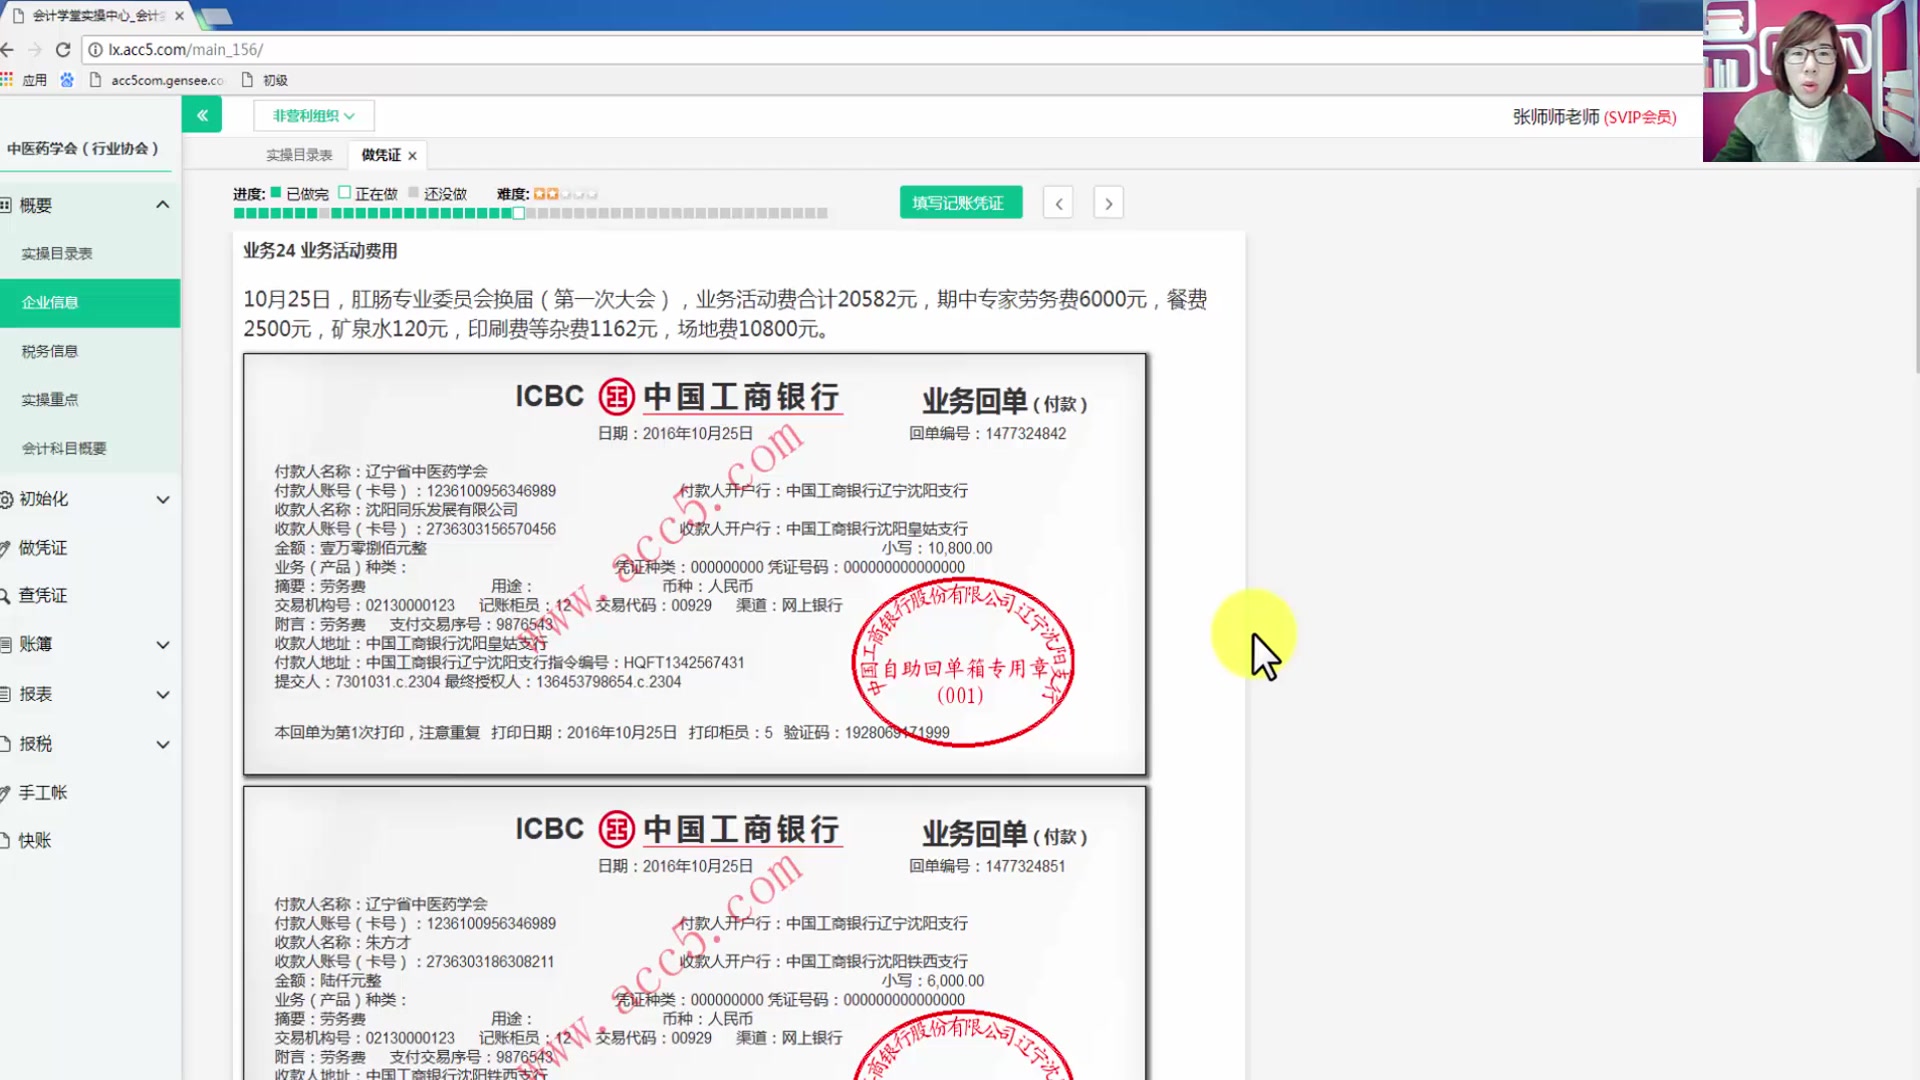The width and height of the screenshot is (1920, 1080).
Task: Click the 业务24 业务活动费用 heading
Action: point(320,251)
